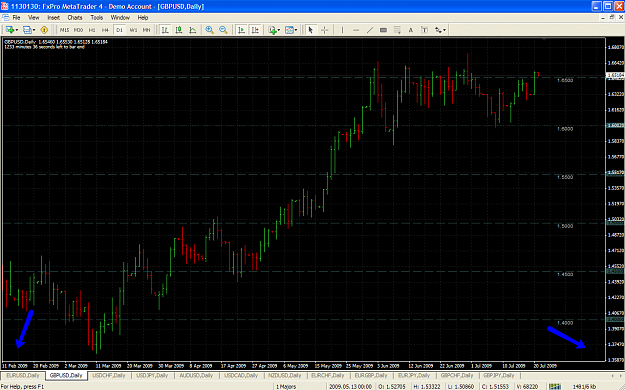Viewport: 625px width, 390px height.
Task: Select the D1 daily timeframe button
Action: [x=119, y=30]
